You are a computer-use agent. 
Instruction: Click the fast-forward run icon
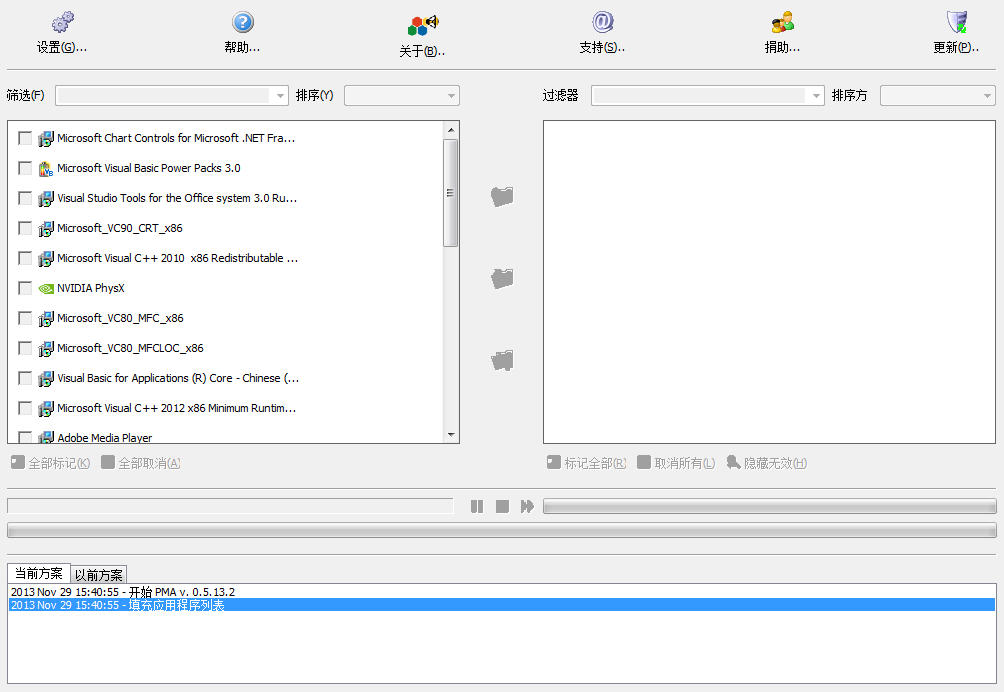pos(527,507)
